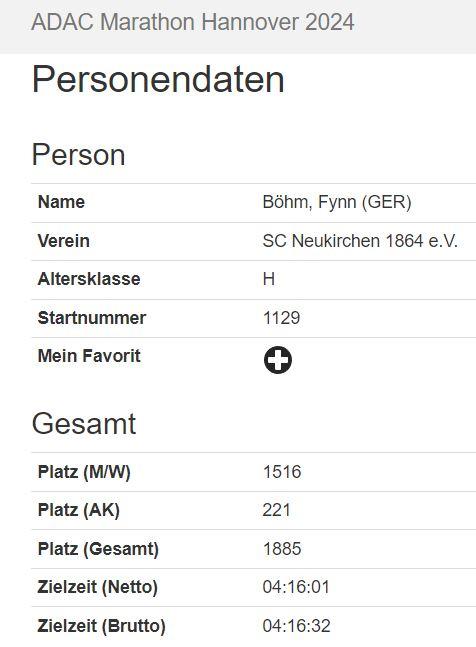Click the Startnummer row label
The width and height of the screenshot is (476, 647).
(92, 318)
